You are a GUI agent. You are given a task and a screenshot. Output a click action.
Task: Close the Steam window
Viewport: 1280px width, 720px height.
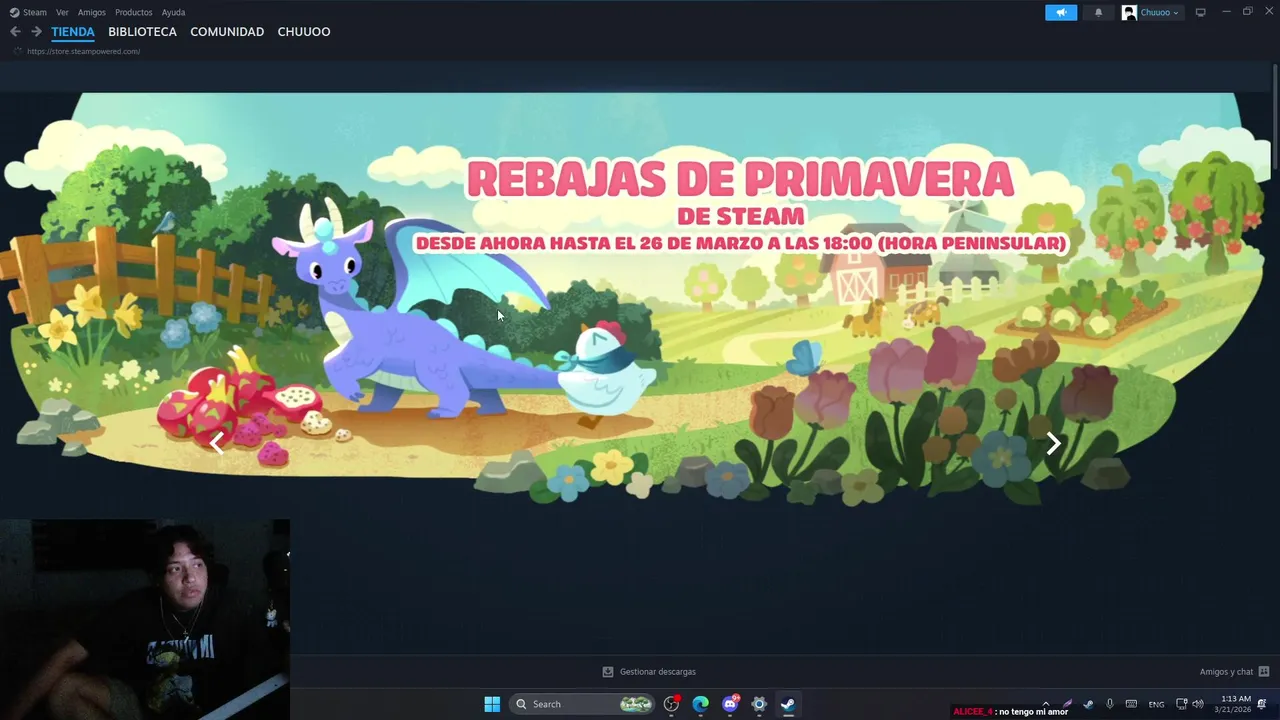[x=1268, y=12]
